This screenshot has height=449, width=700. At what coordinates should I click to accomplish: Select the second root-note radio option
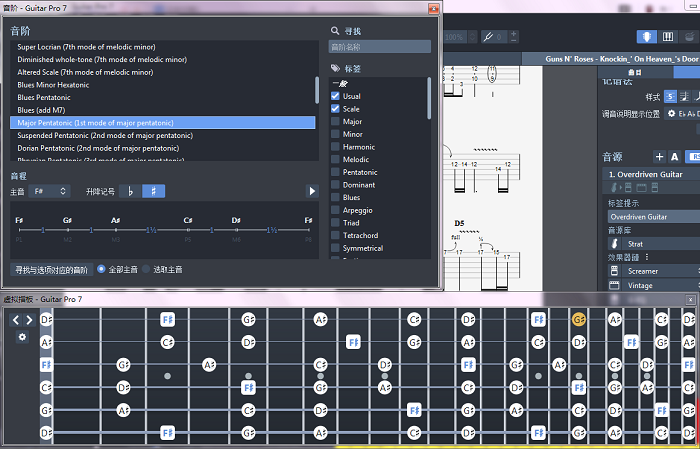pyautogui.click(x=146, y=270)
